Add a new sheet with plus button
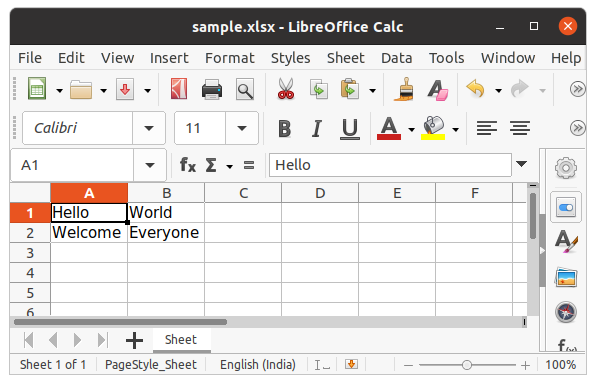This screenshot has width=596, height=384. [134, 340]
